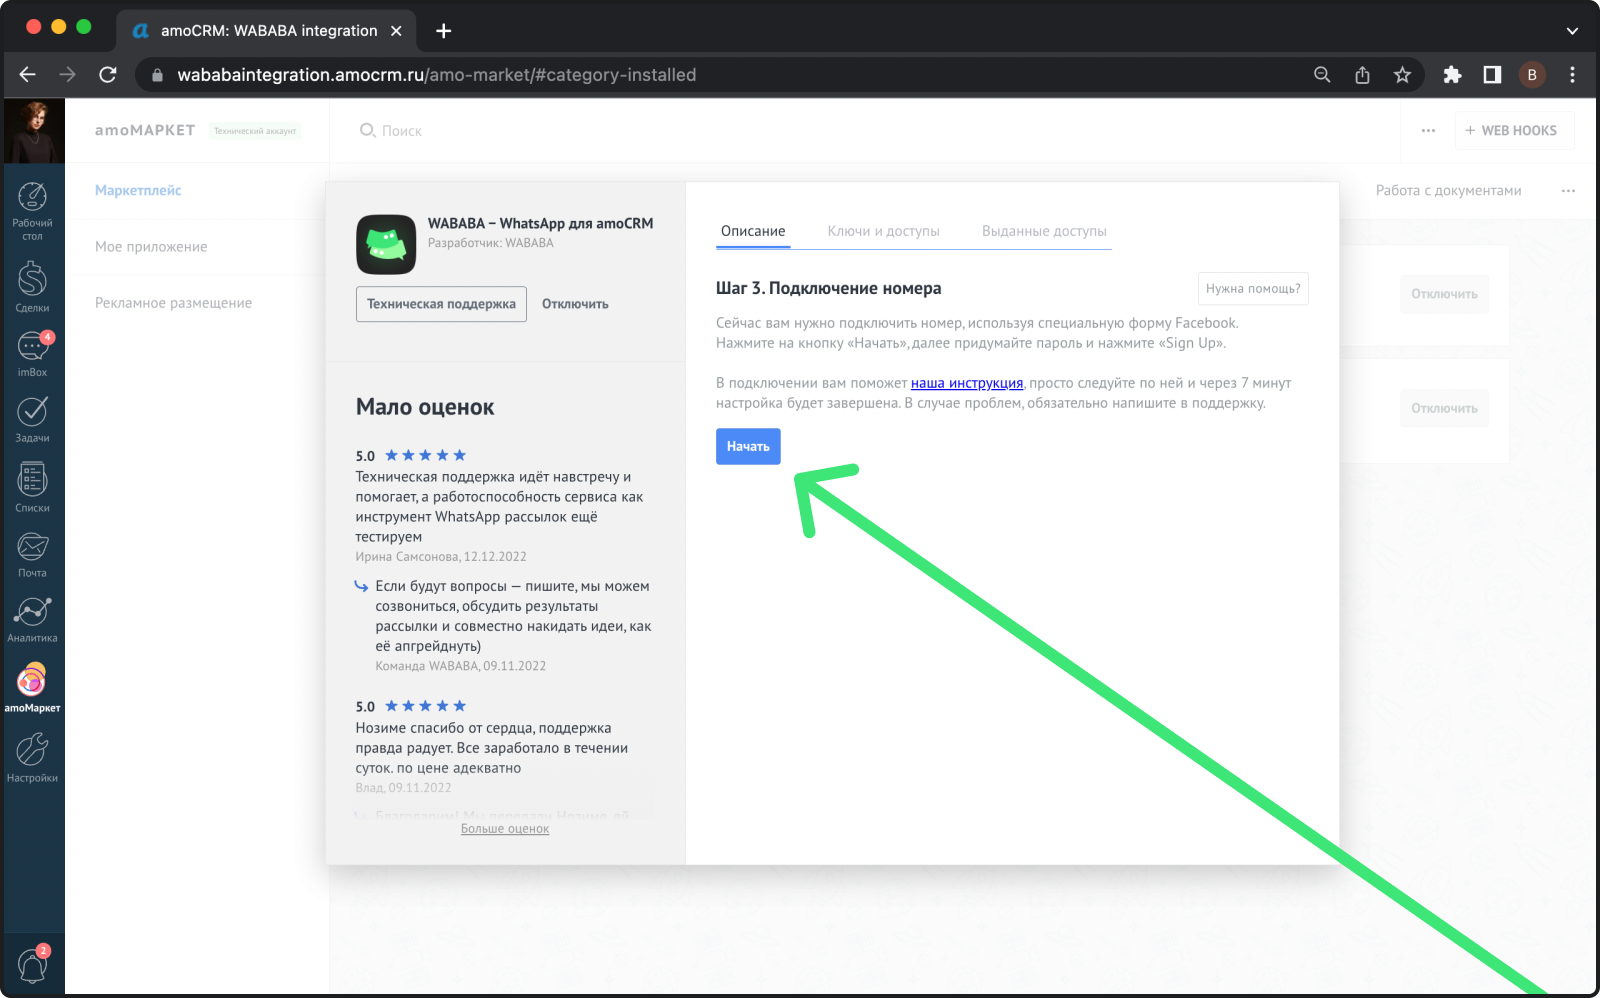Switch to the Ключи и доступы tab
This screenshot has width=1600, height=998.
point(884,231)
